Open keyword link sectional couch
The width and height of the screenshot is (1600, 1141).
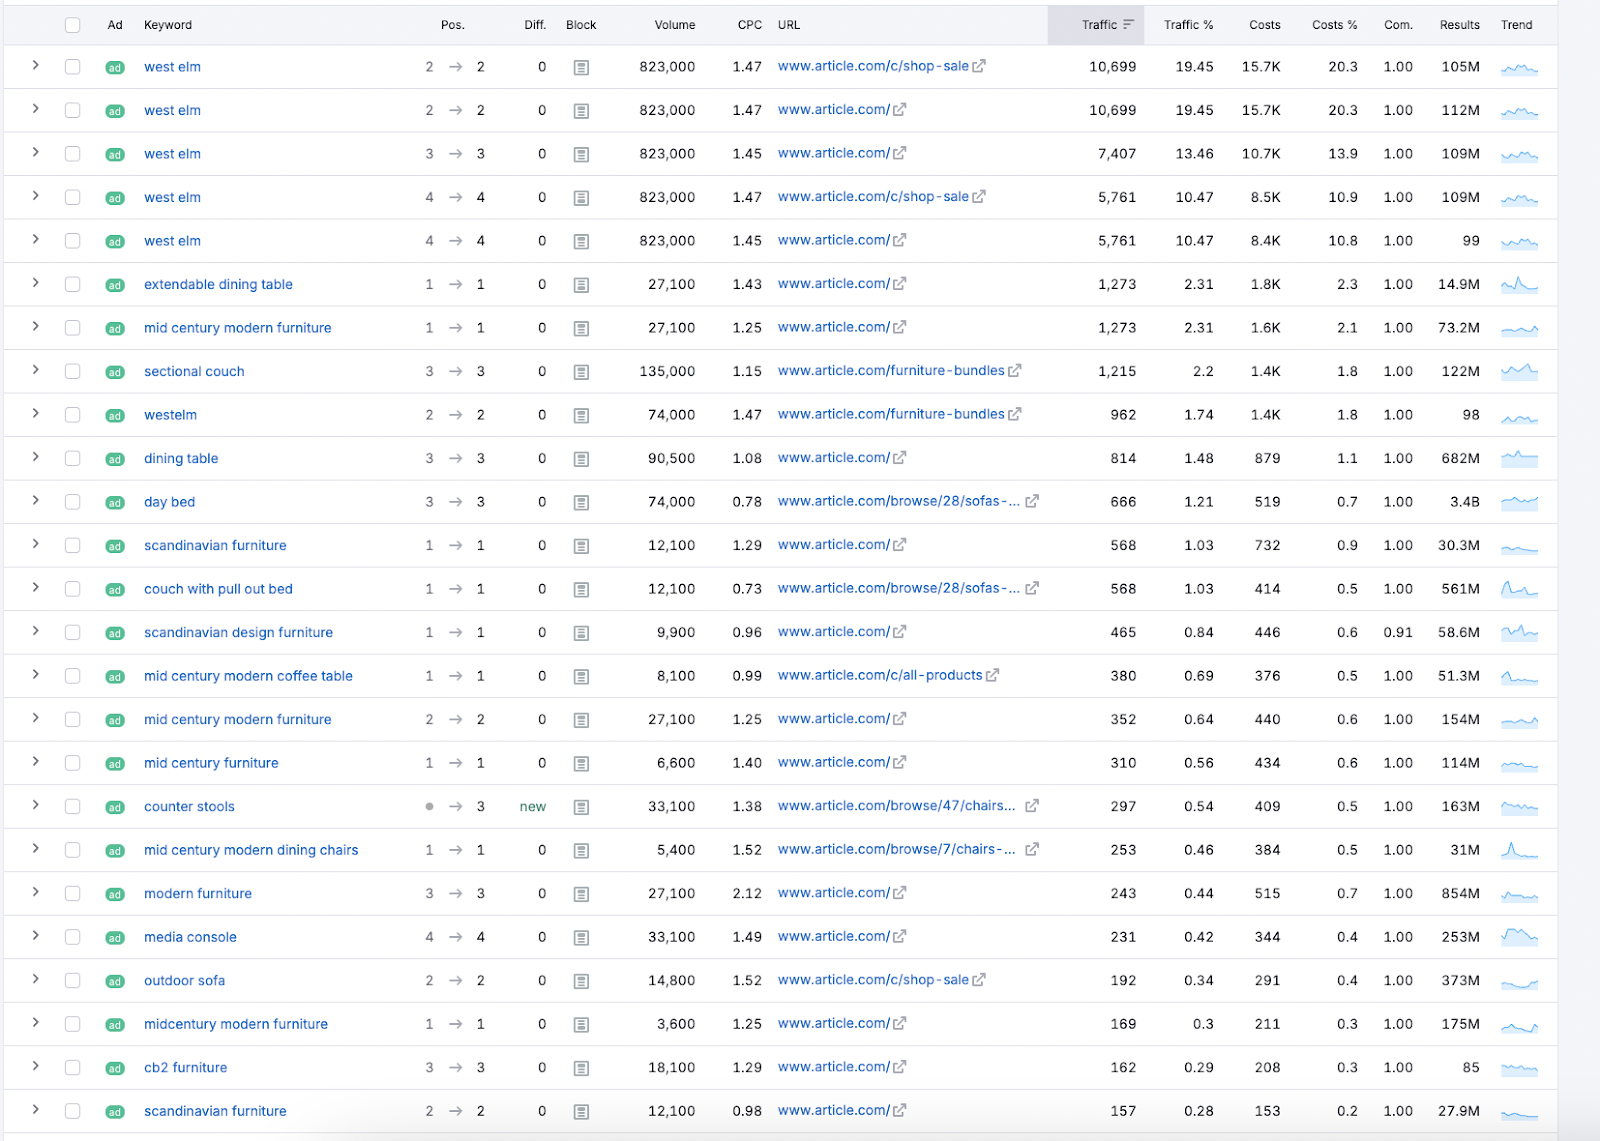[x=194, y=372]
